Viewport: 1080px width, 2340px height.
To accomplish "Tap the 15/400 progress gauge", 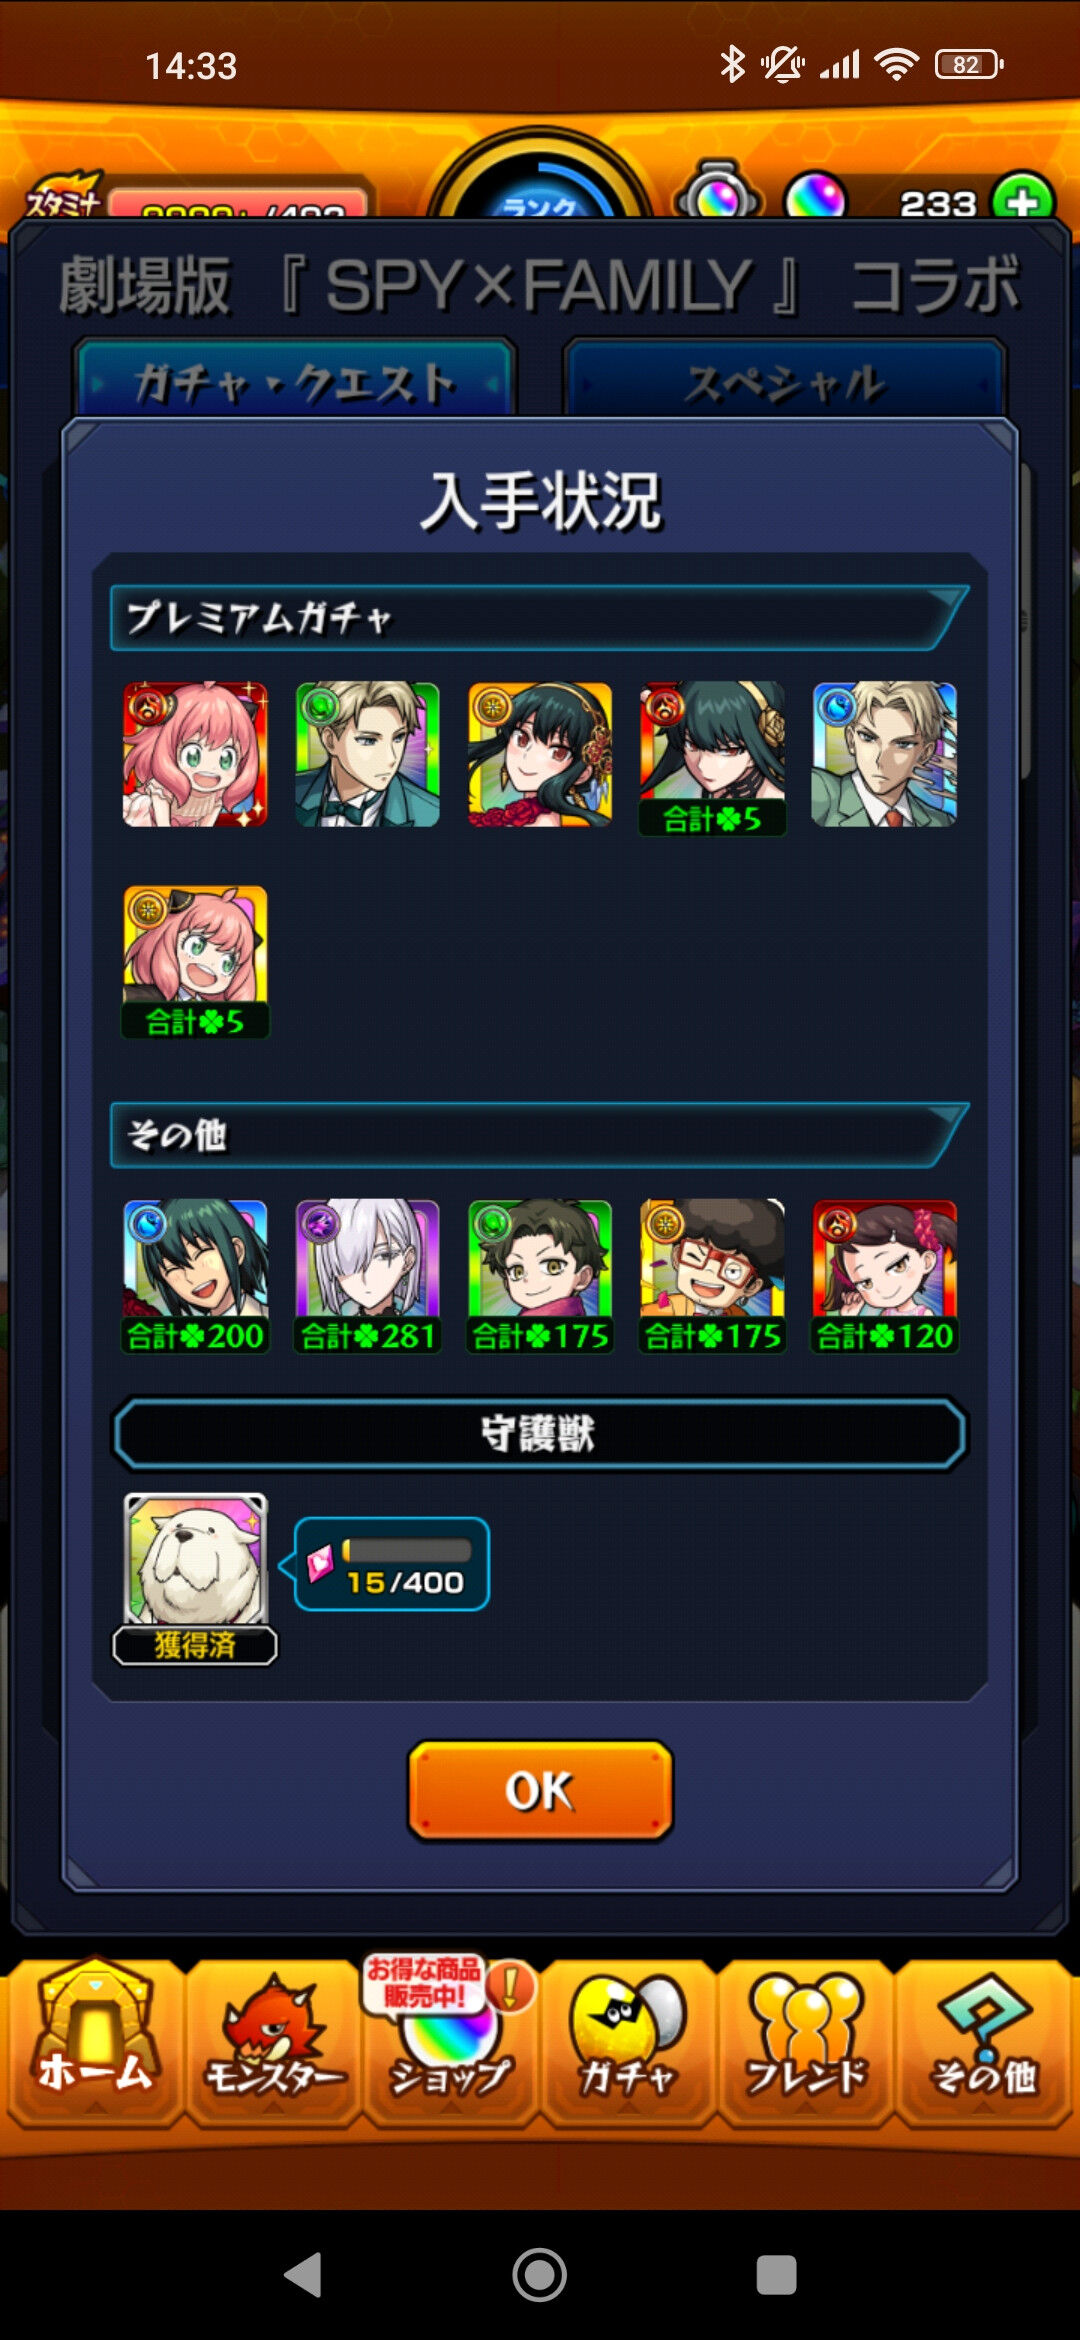I will (392, 1564).
